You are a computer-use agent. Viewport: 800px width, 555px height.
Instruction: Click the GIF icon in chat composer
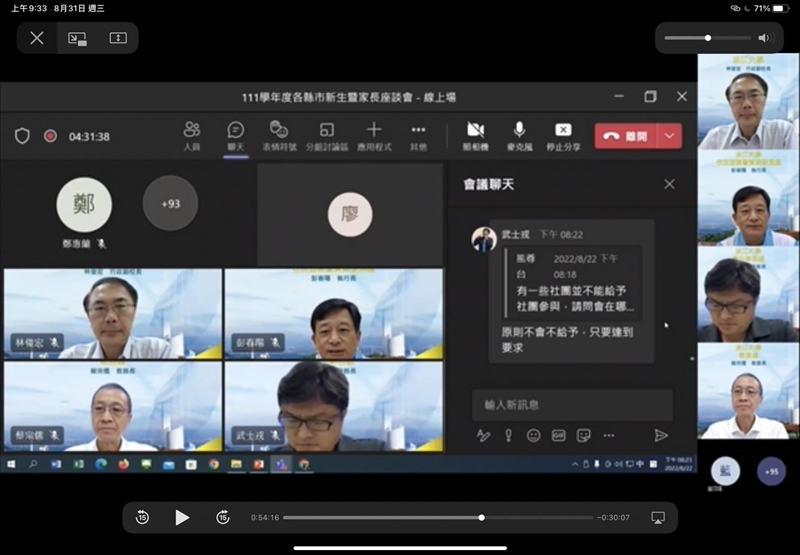pyautogui.click(x=559, y=435)
